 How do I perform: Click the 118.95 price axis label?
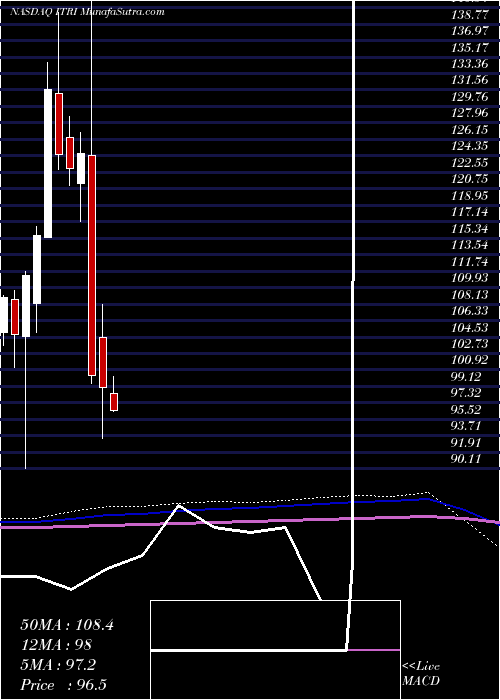pyautogui.click(x=470, y=196)
